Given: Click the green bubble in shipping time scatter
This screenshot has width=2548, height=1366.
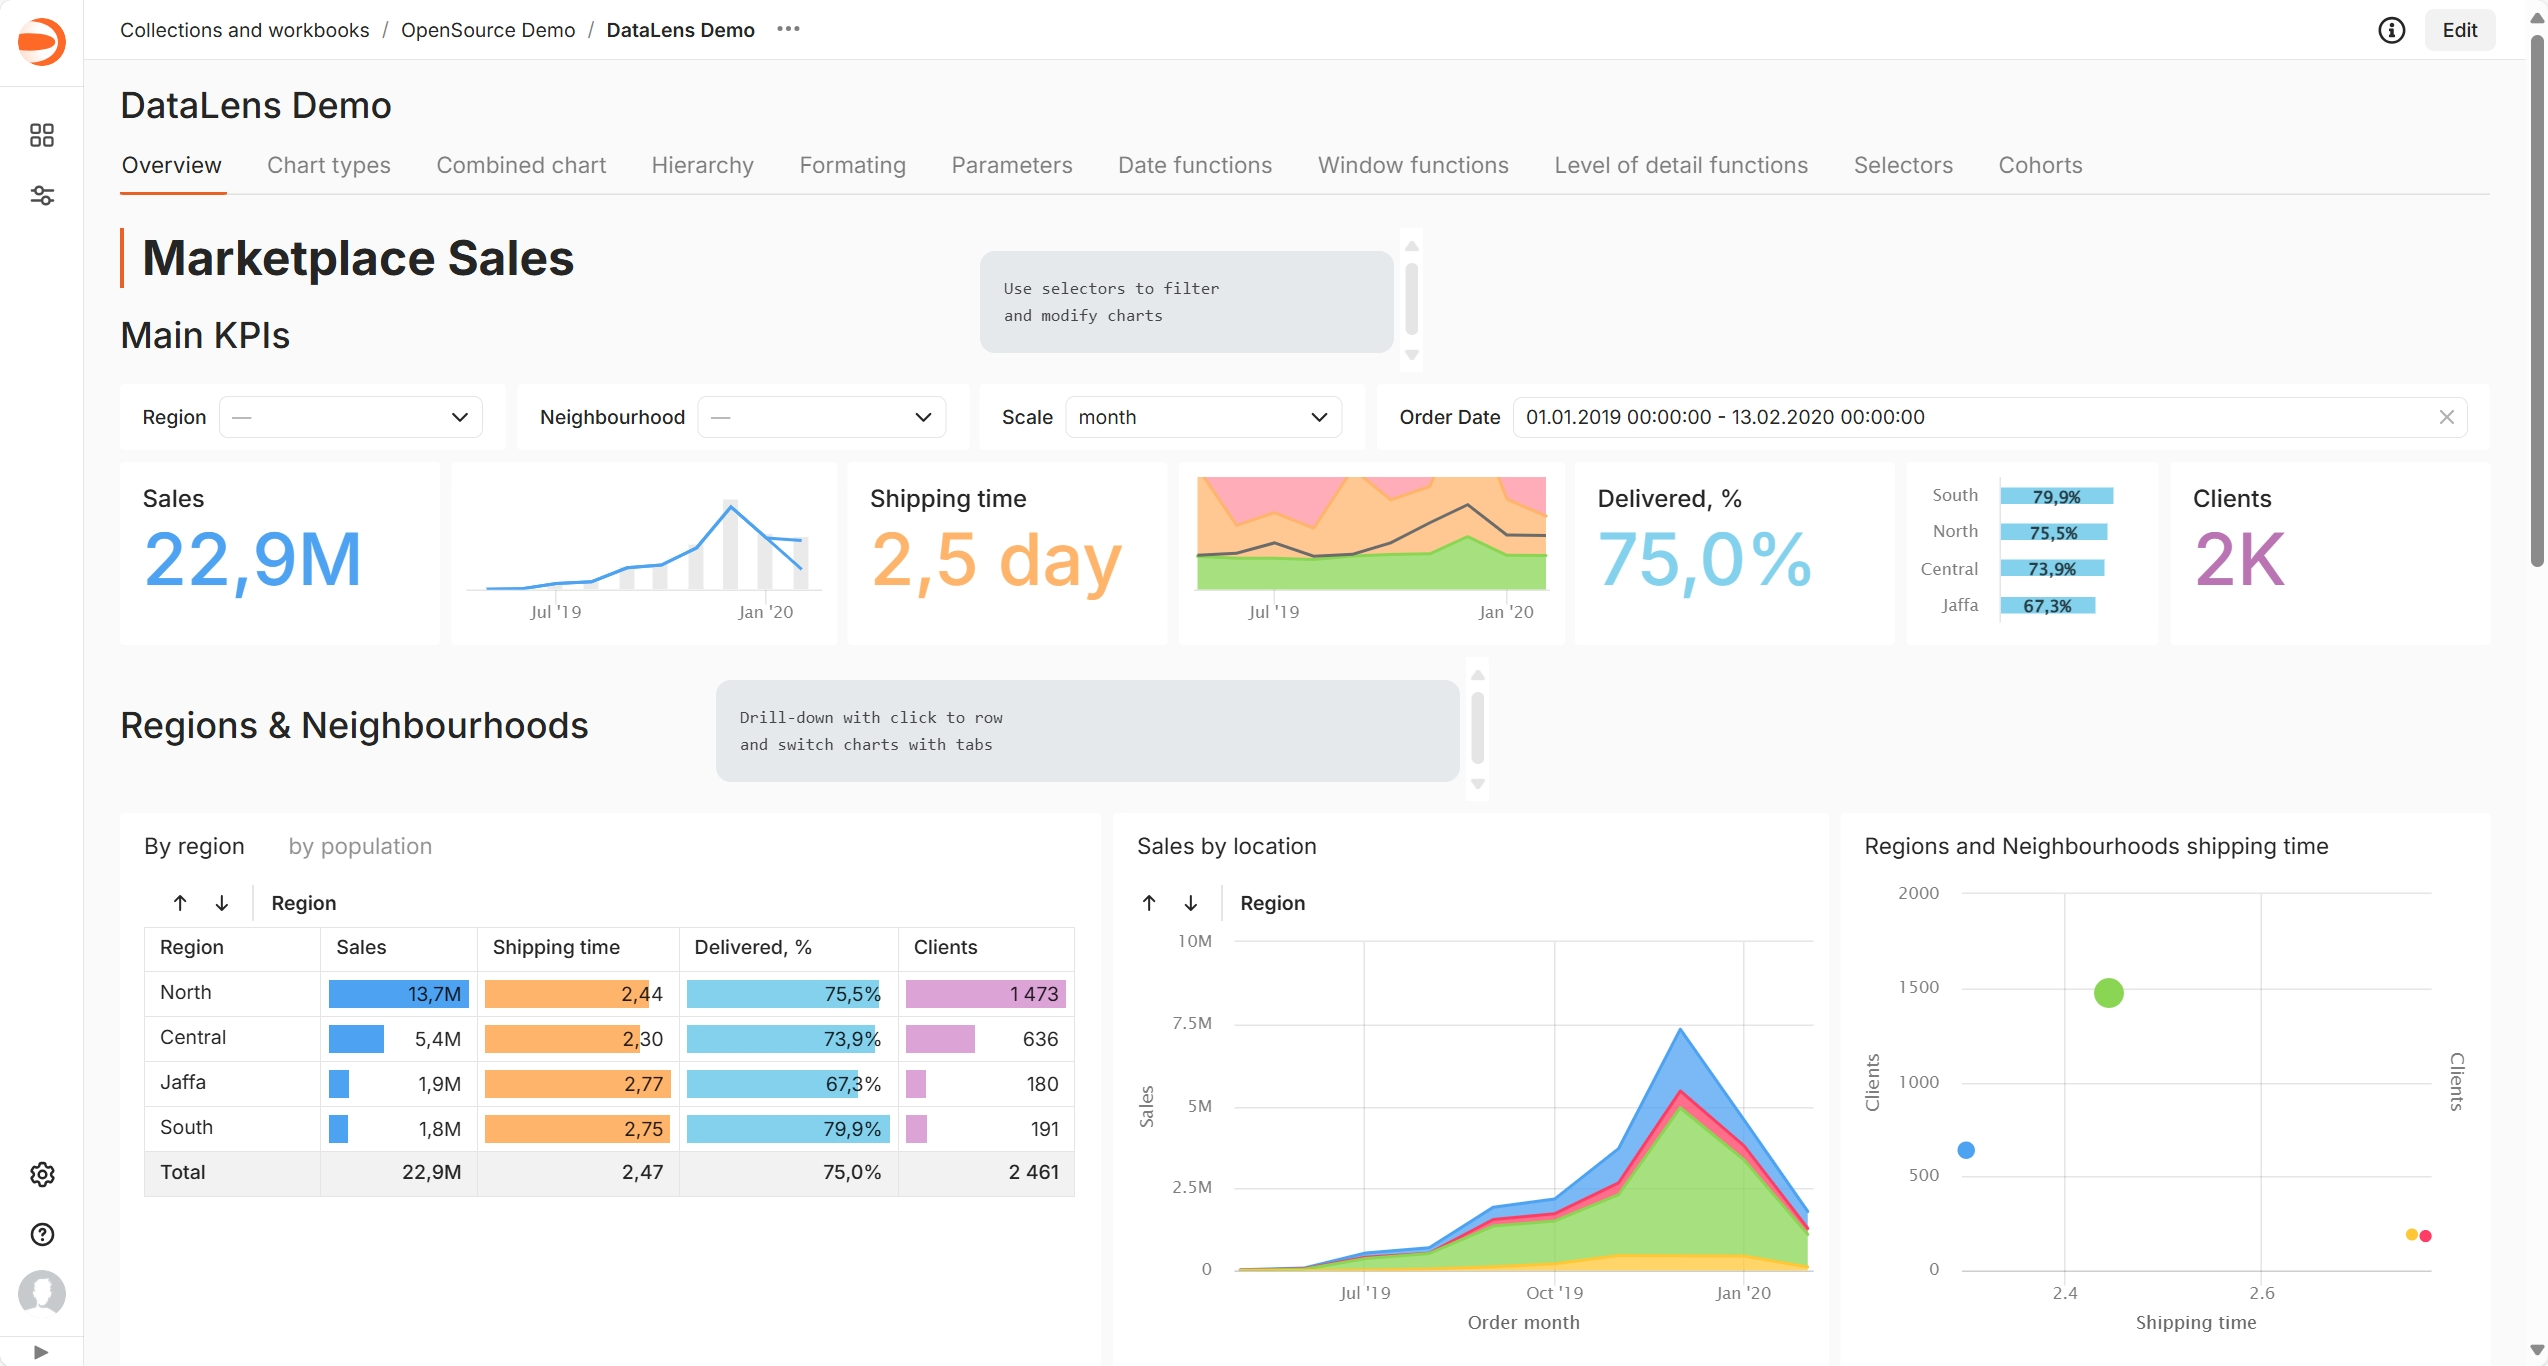Looking at the screenshot, I should pos(2108,993).
